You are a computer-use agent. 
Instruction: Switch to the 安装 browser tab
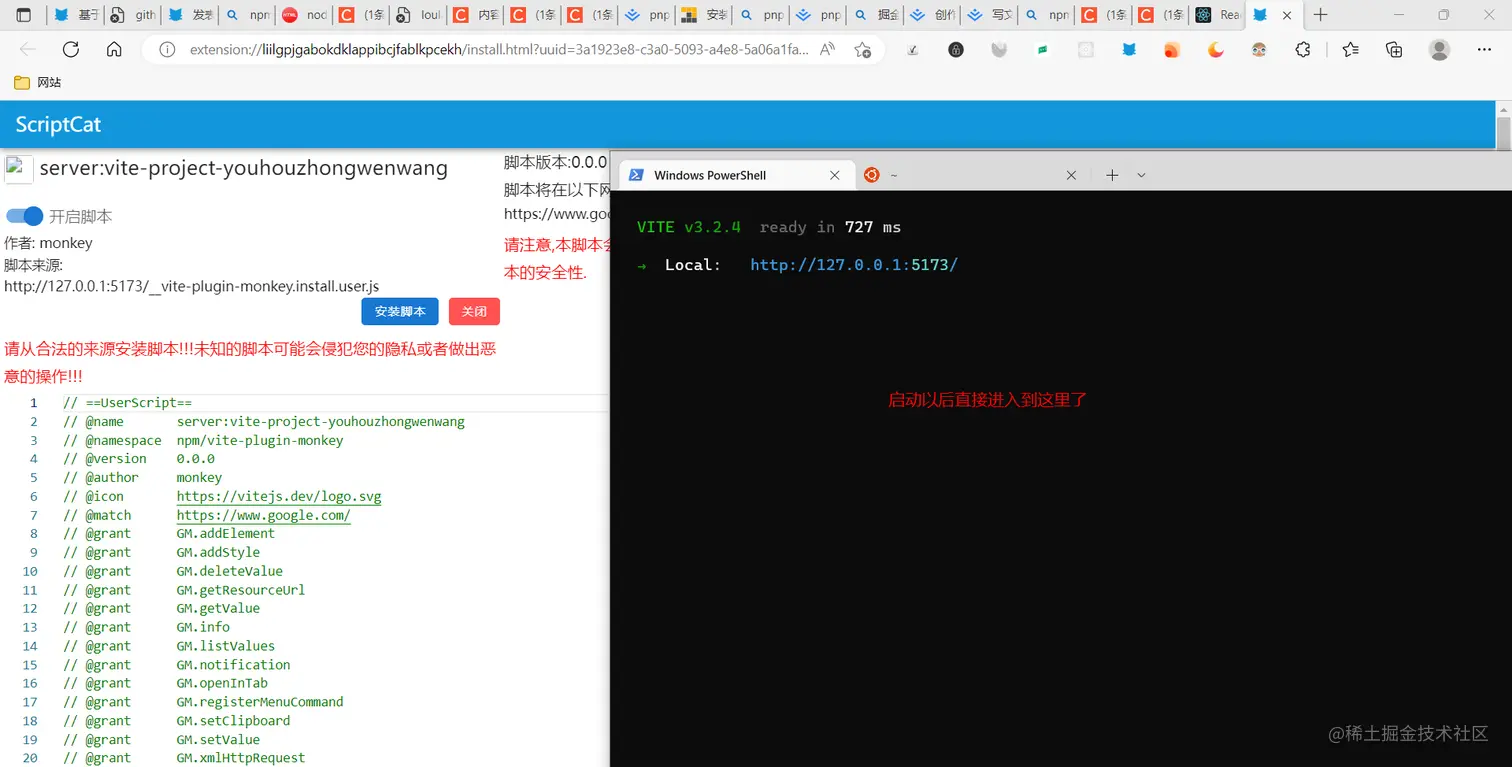coord(703,15)
